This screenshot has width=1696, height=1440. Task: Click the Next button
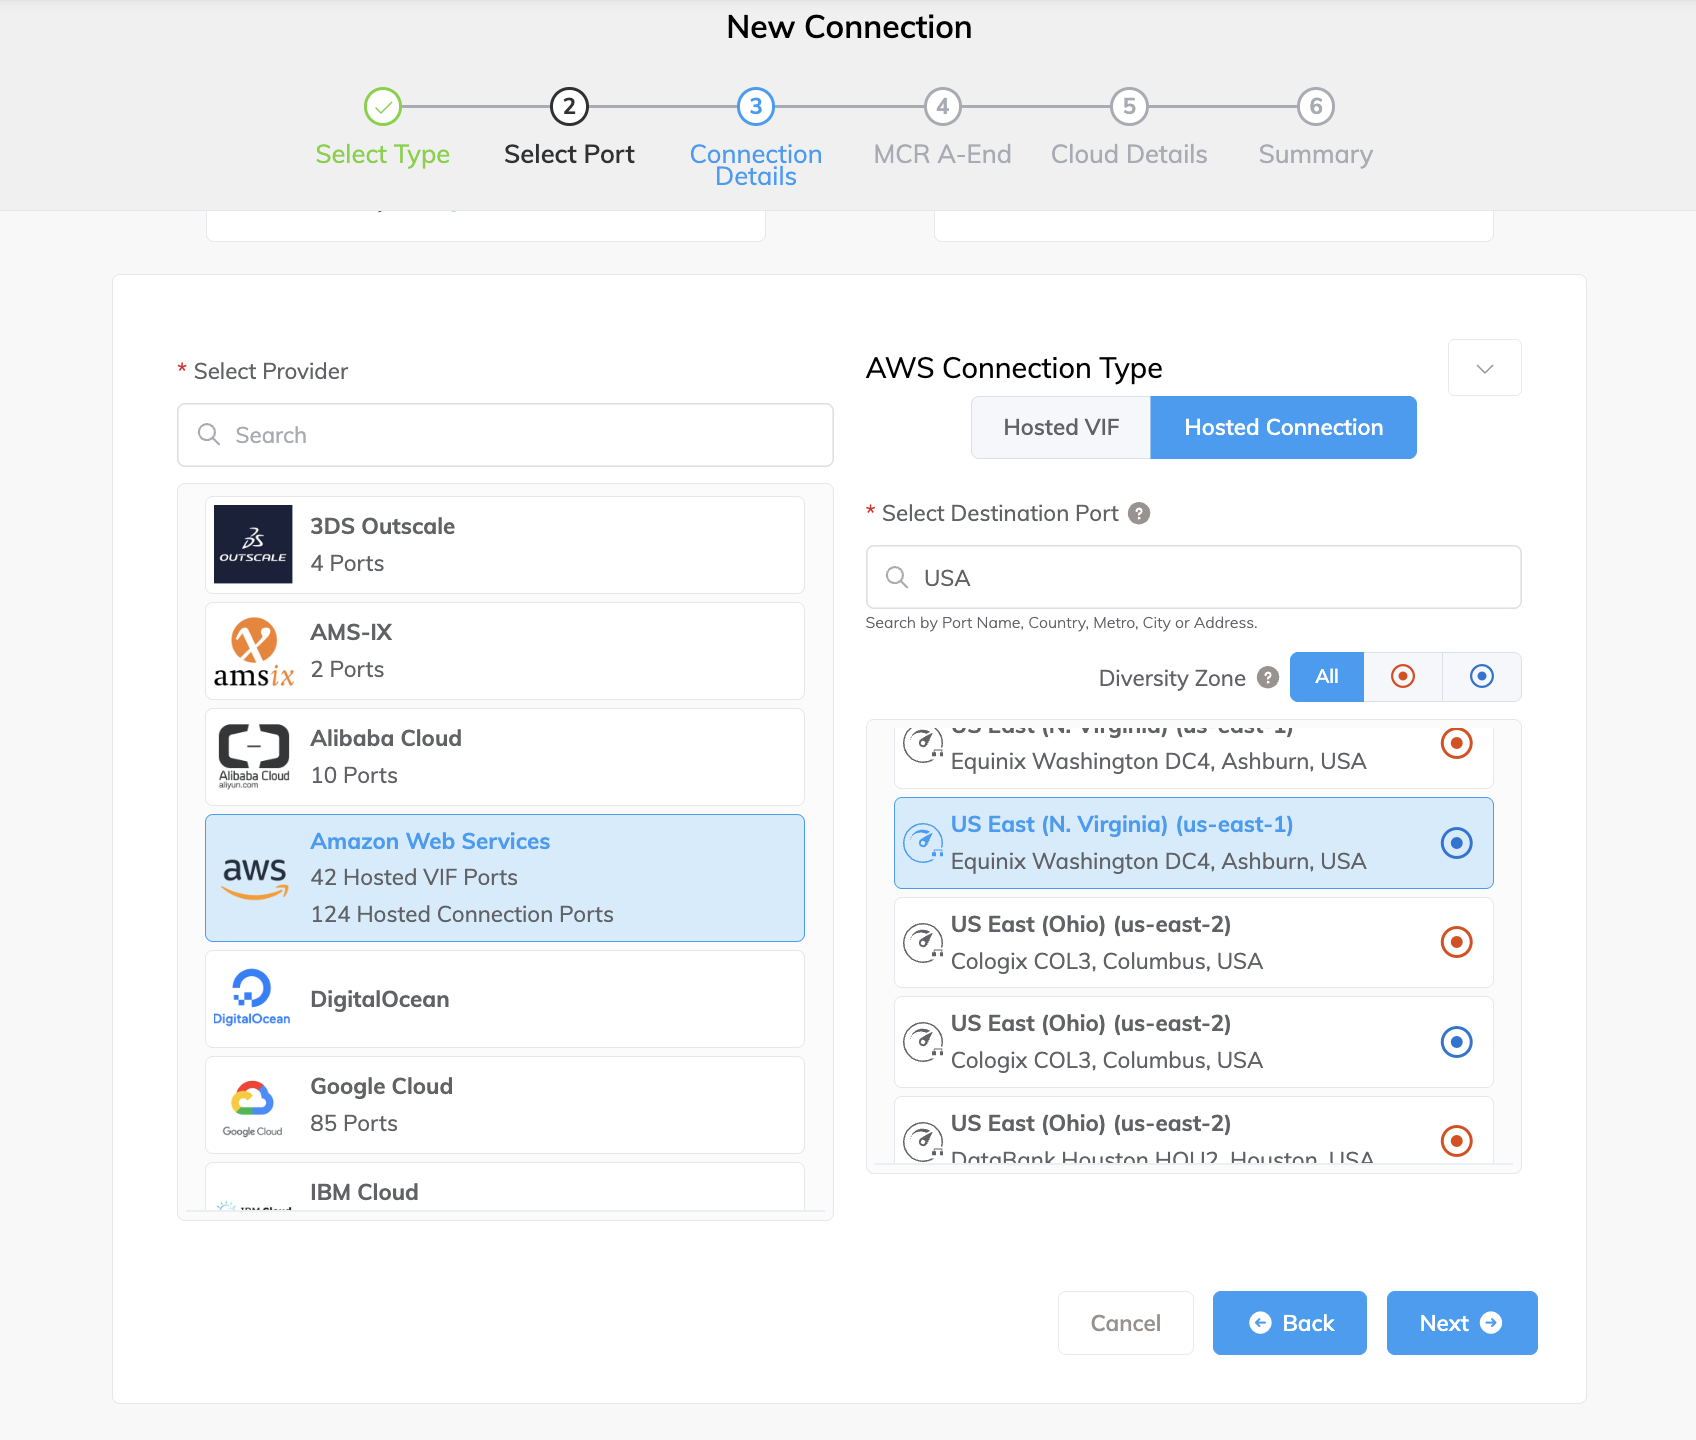[x=1461, y=1322]
